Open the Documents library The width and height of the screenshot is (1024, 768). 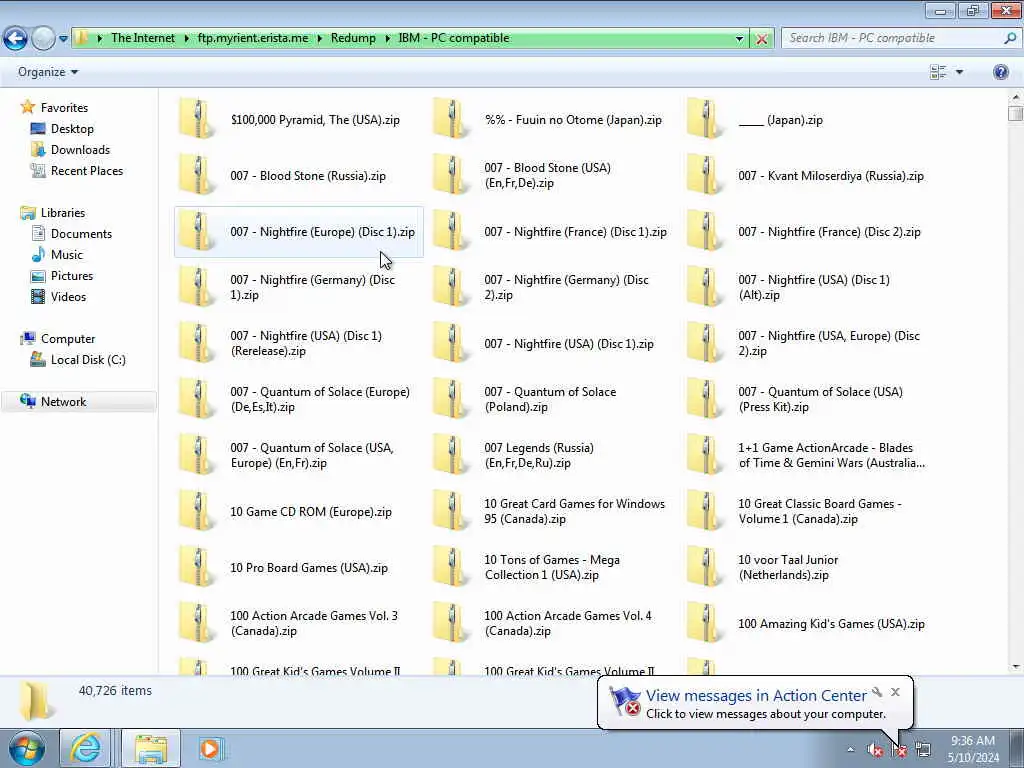click(x=81, y=234)
